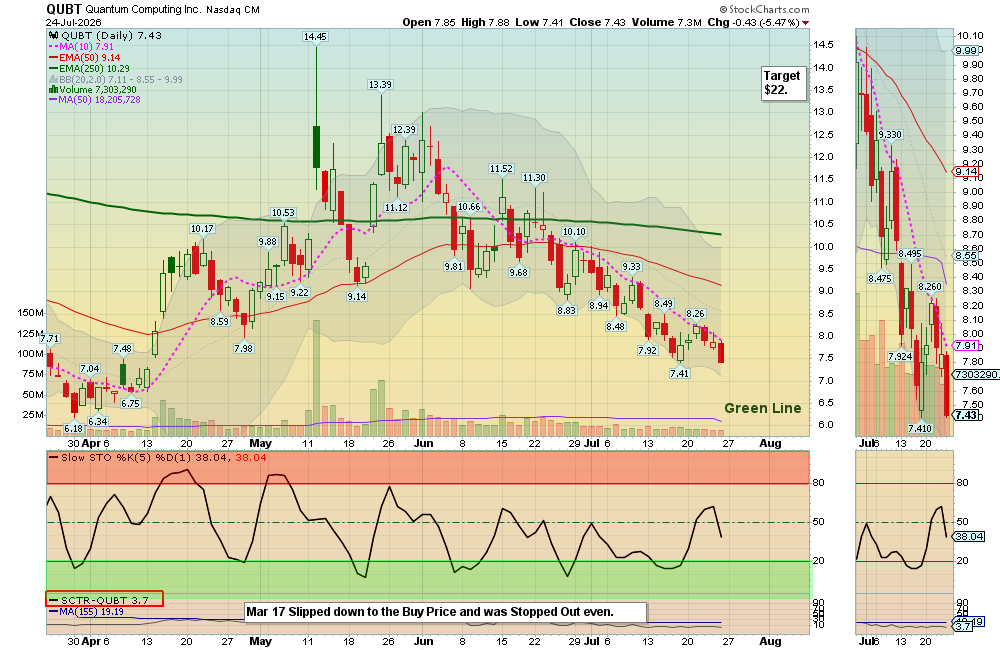Select the High 7.88 header value

coord(485,22)
